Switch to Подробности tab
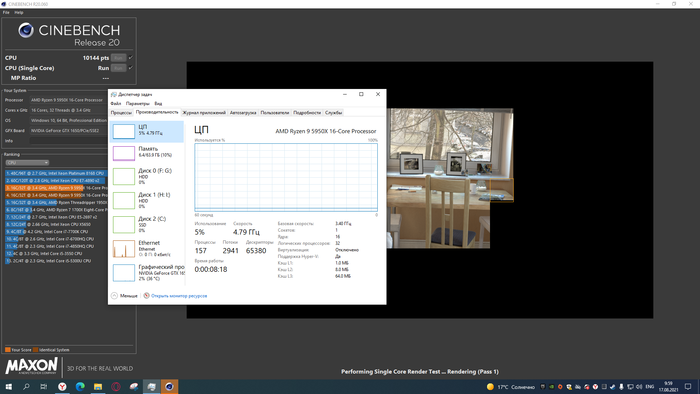The height and width of the screenshot is (394, 700). [307, 113]
